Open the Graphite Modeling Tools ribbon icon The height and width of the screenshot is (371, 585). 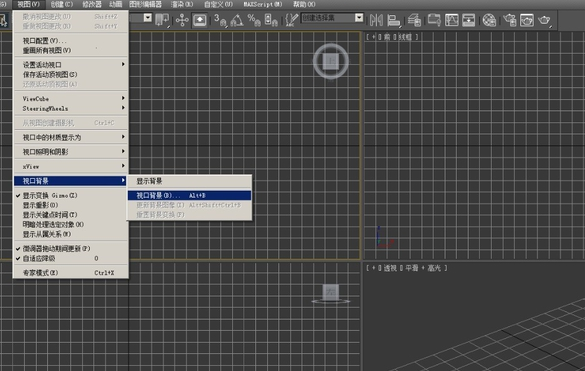pos(434,20)
